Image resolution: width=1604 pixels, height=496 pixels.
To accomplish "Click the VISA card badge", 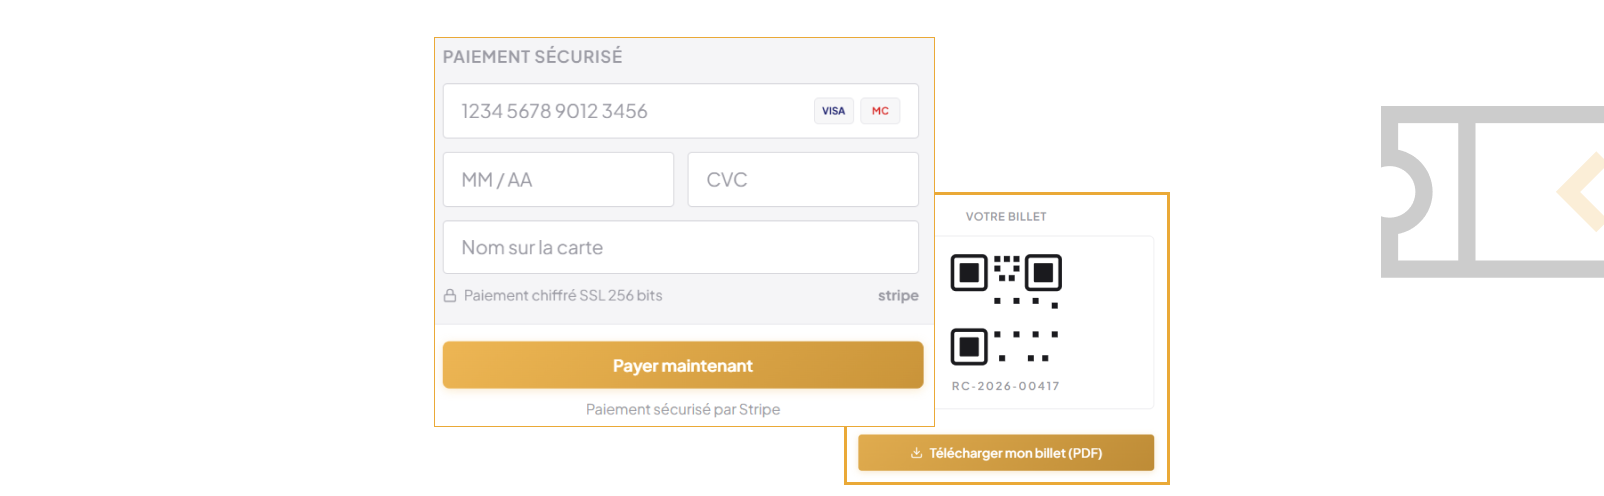I will [x=834, y=111].
